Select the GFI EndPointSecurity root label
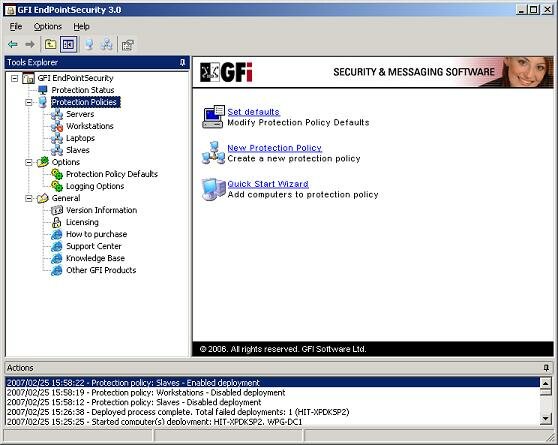 pos(75,78)
